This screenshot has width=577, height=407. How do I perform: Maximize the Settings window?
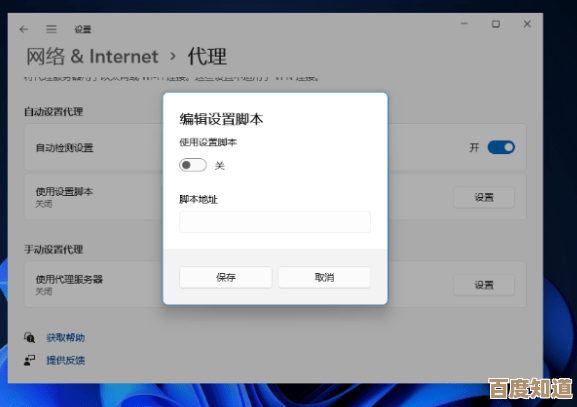tap(496, 24)
